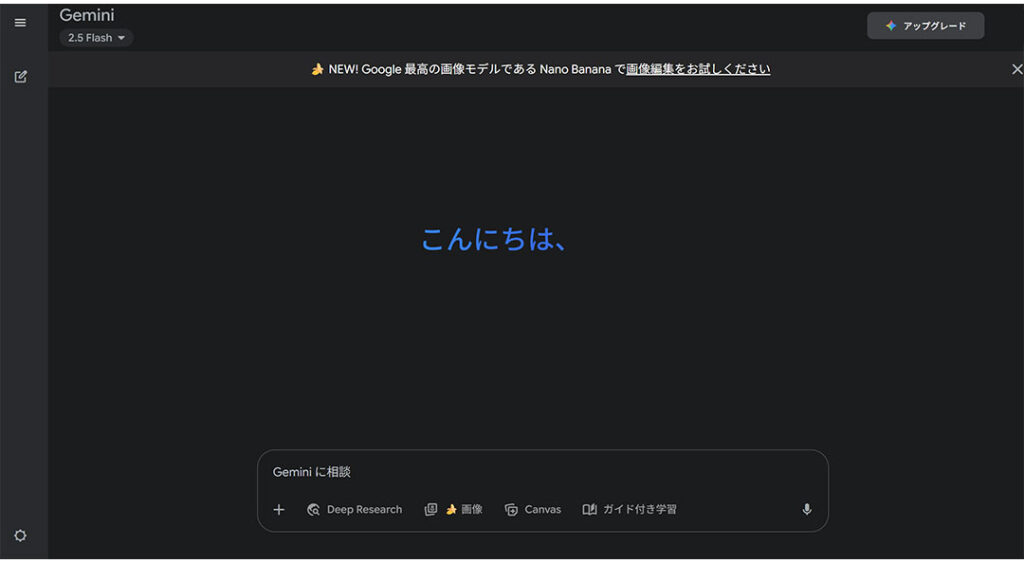Focus the Gemini に相談 prompt field

540,472
